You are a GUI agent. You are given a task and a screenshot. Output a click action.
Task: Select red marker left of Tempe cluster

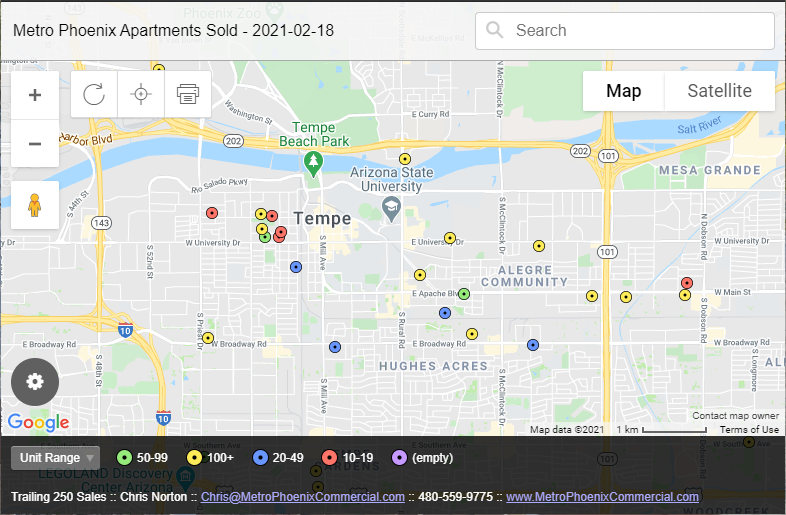(x=212, y=213)
